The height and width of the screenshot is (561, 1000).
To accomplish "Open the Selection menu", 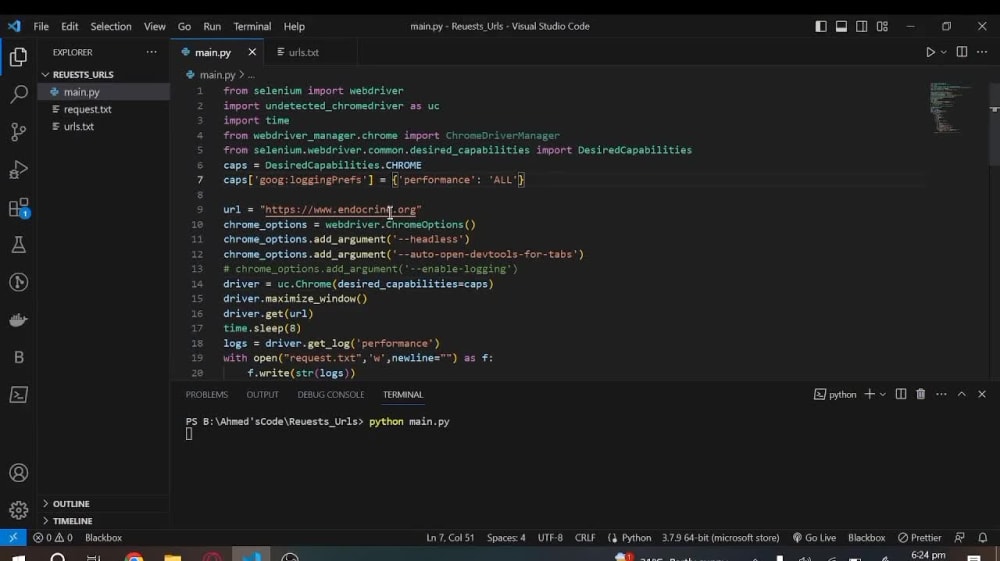I will pos(111,26).
